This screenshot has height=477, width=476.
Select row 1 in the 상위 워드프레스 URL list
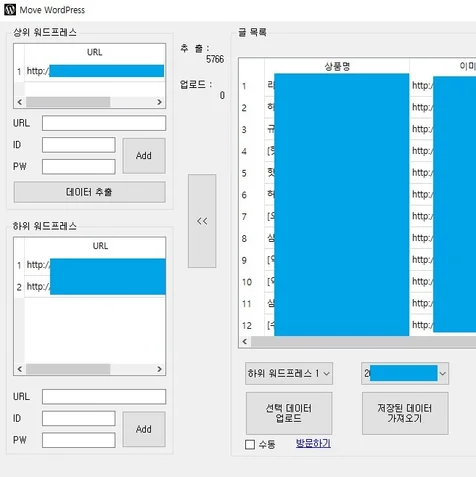tap(90, 71)
